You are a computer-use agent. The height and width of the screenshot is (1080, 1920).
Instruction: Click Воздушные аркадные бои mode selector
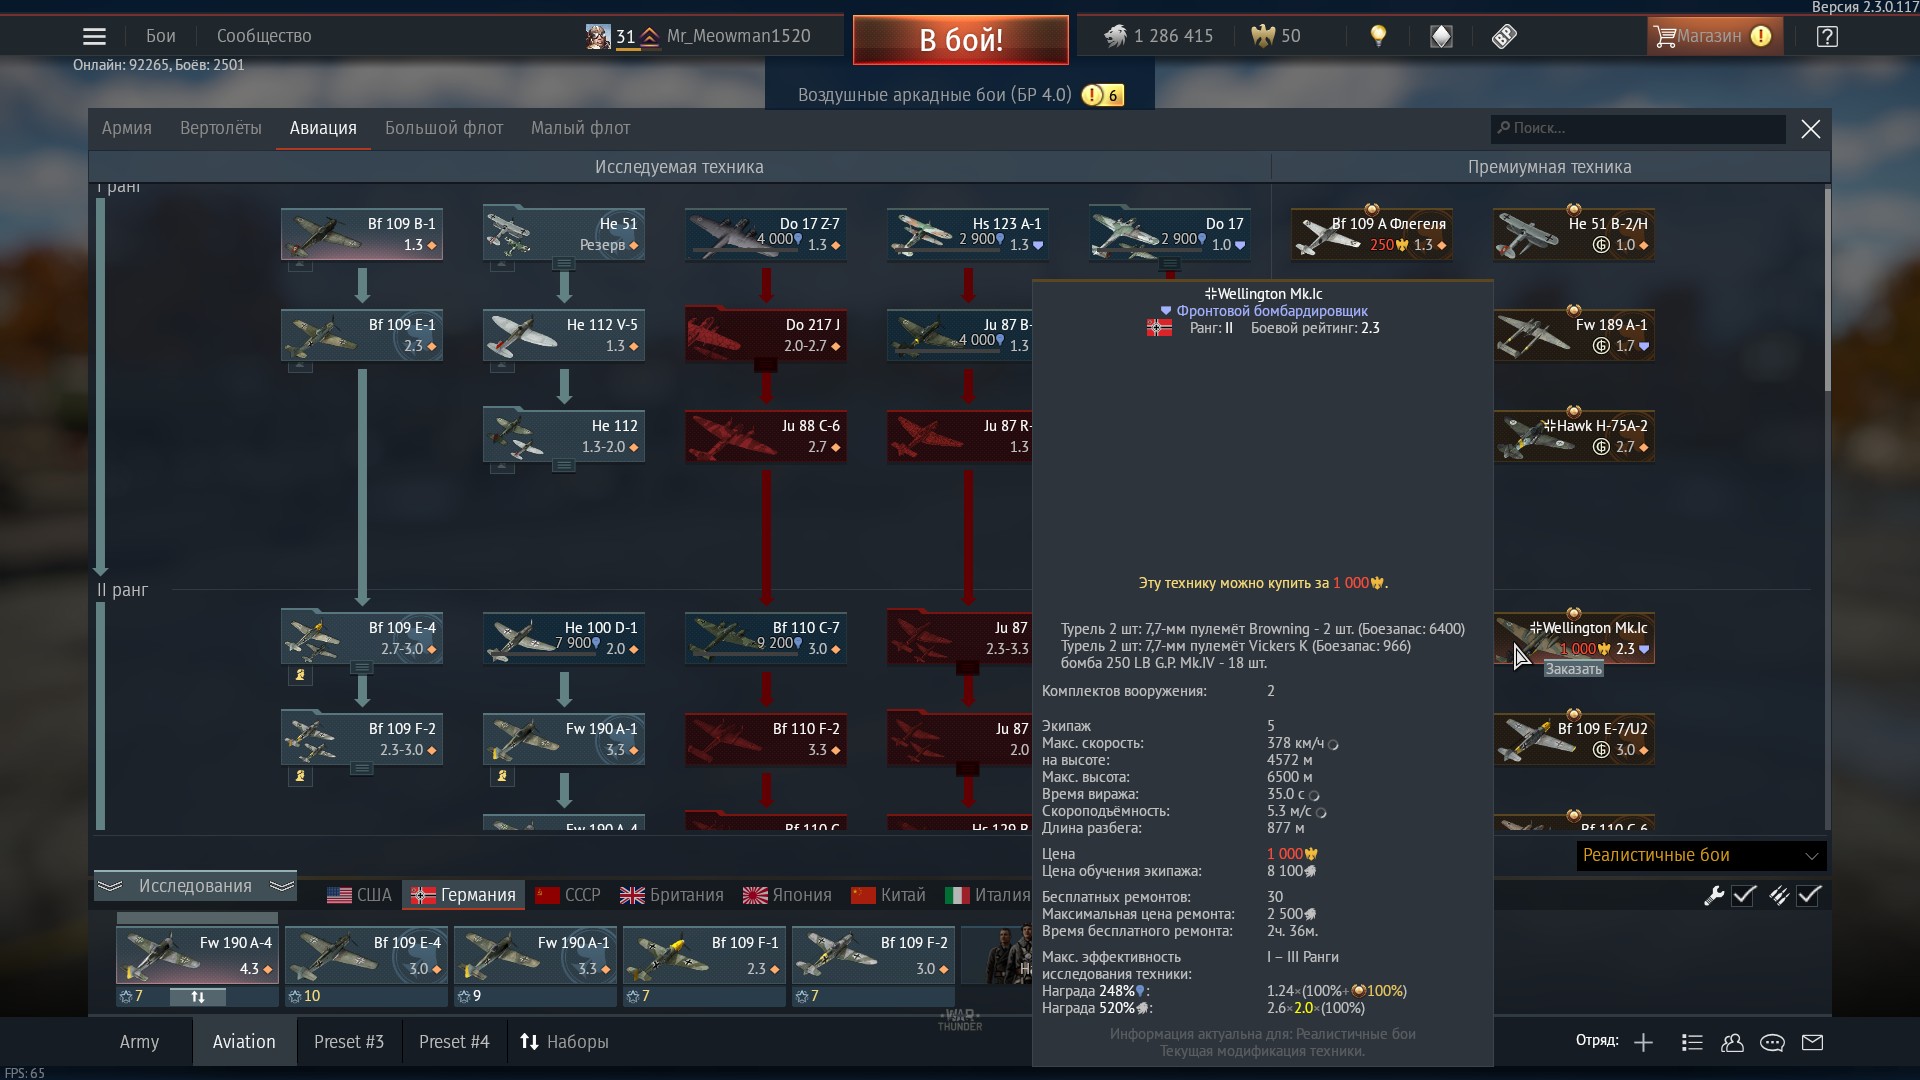[934, 95]
